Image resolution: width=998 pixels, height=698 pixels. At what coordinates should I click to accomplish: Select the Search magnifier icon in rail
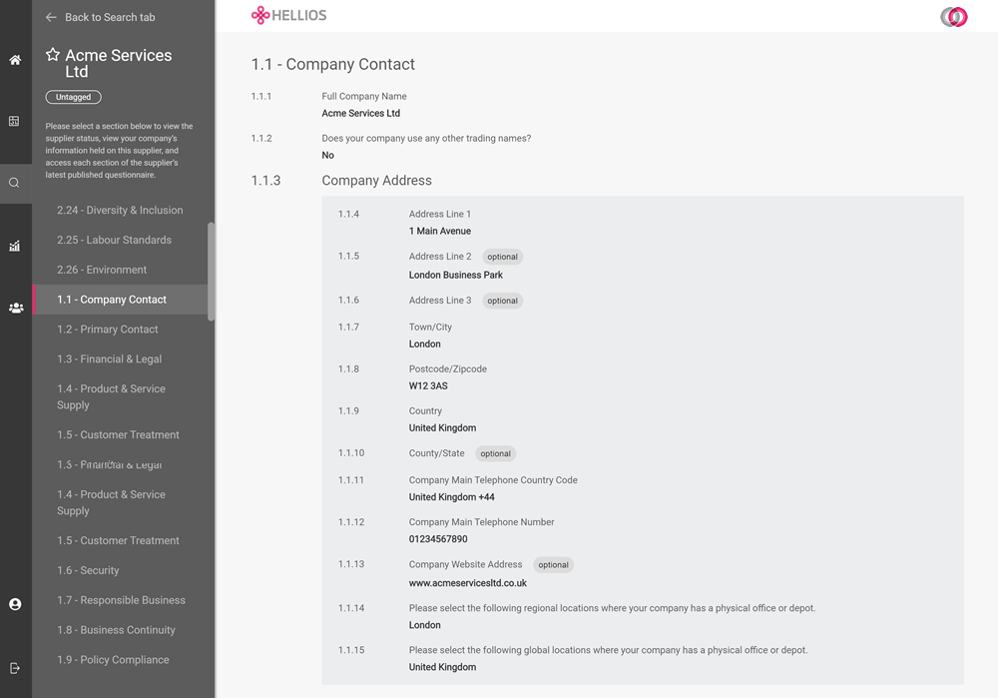click(x=14, y=183)
